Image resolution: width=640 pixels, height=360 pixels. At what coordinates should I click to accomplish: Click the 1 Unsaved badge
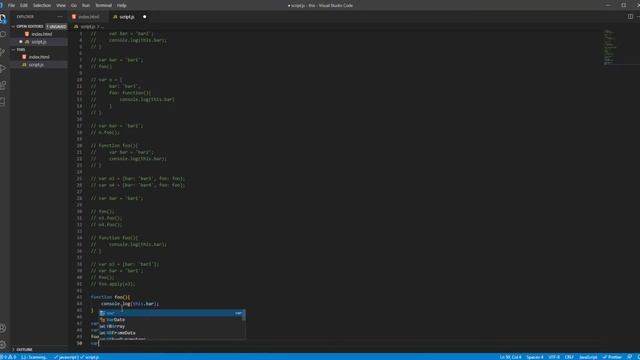[x=56, y=27]
